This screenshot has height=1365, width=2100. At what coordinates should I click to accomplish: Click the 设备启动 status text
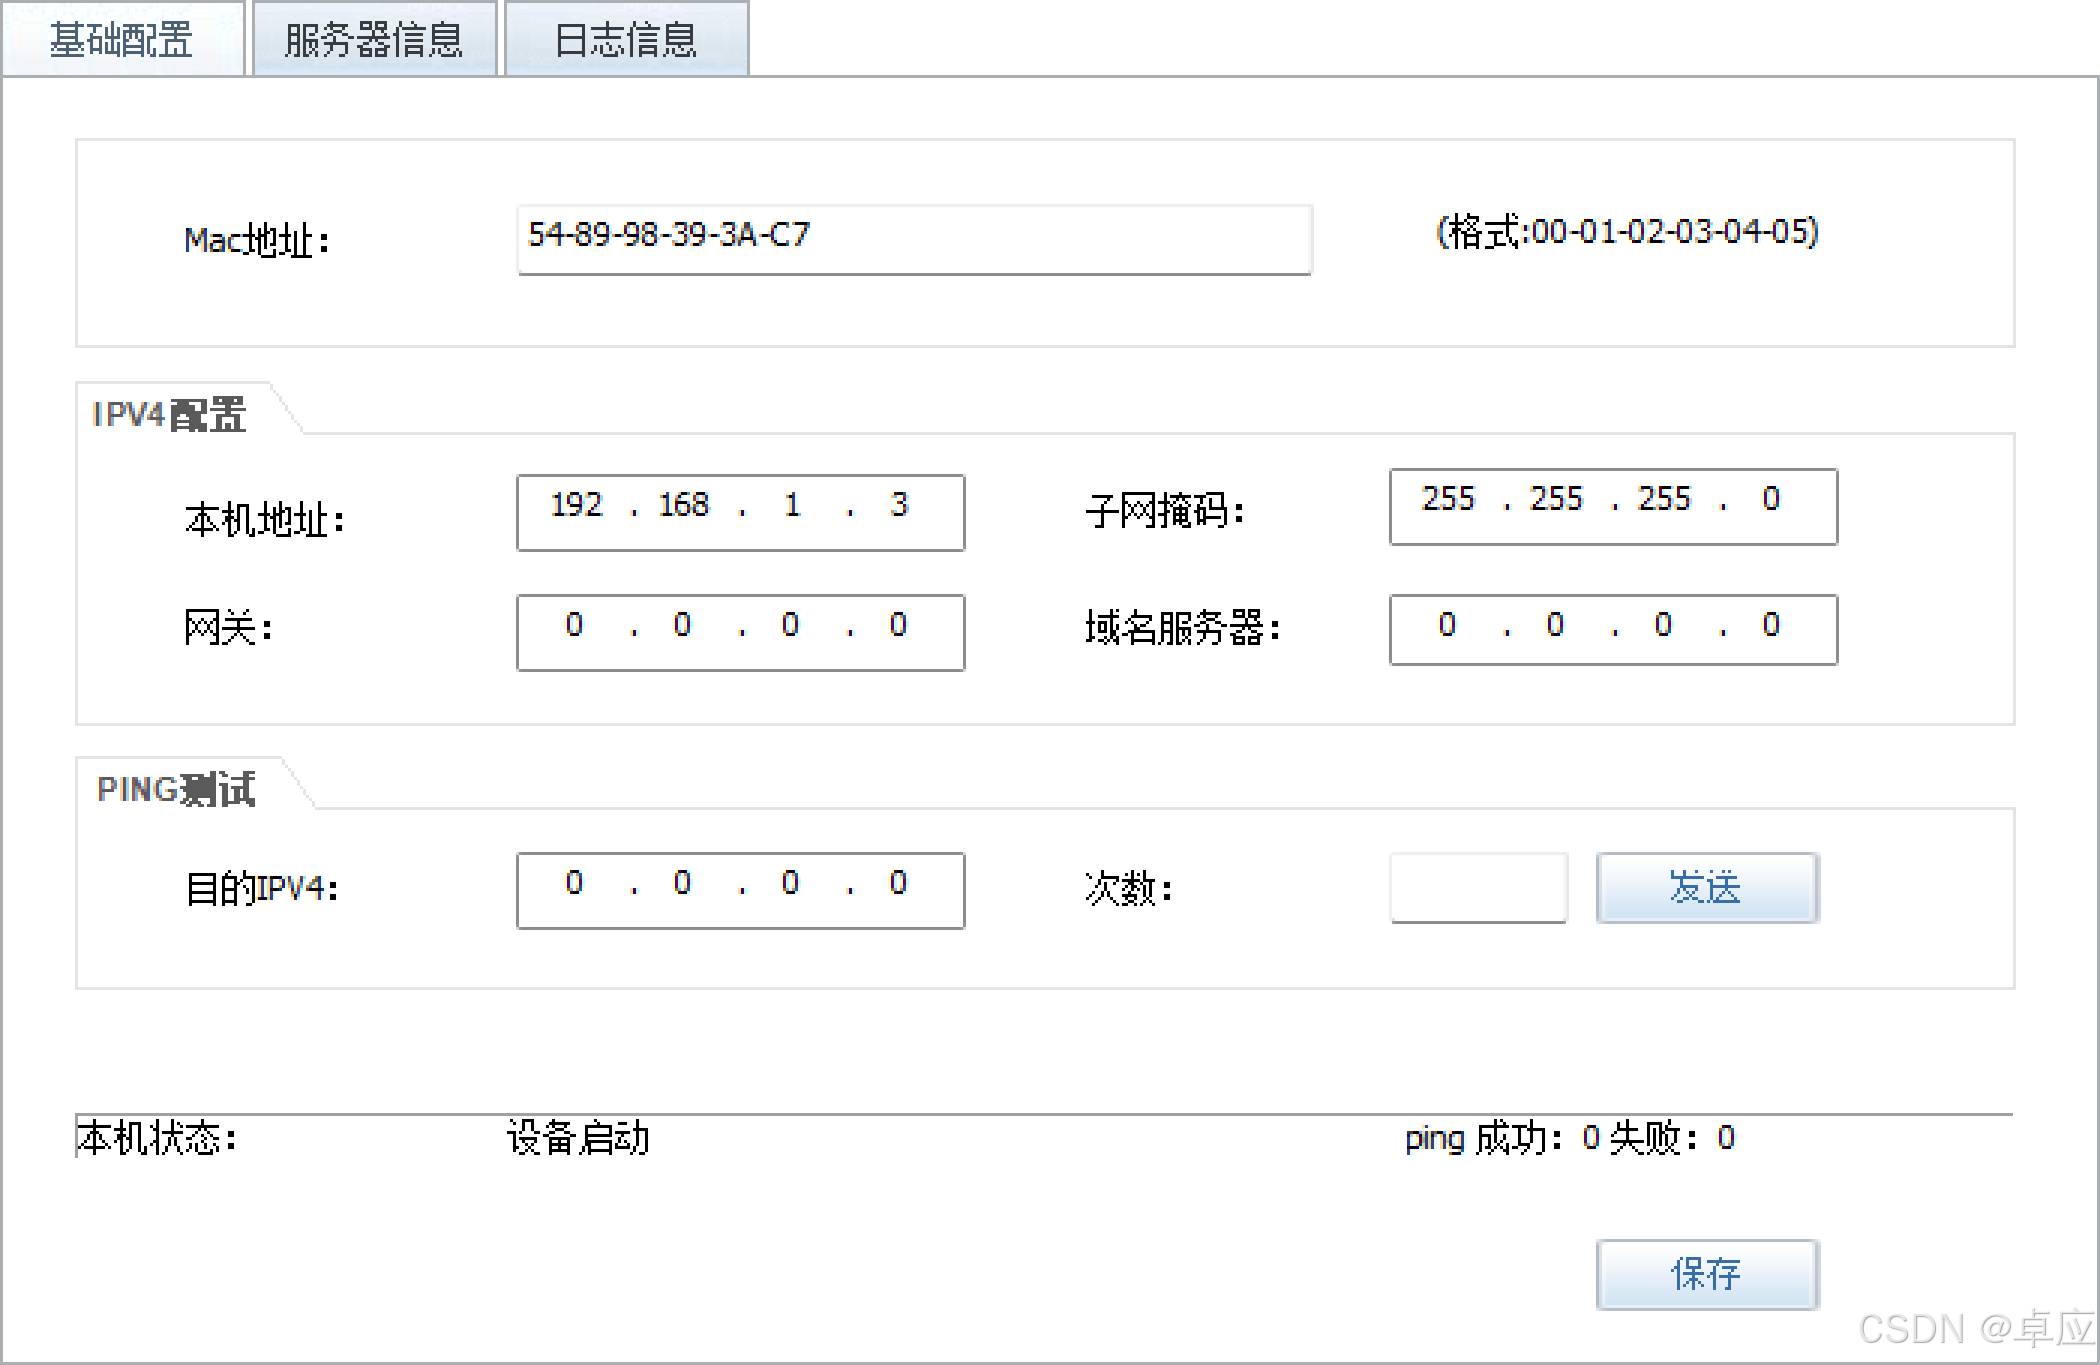[x=578, y=1139]
